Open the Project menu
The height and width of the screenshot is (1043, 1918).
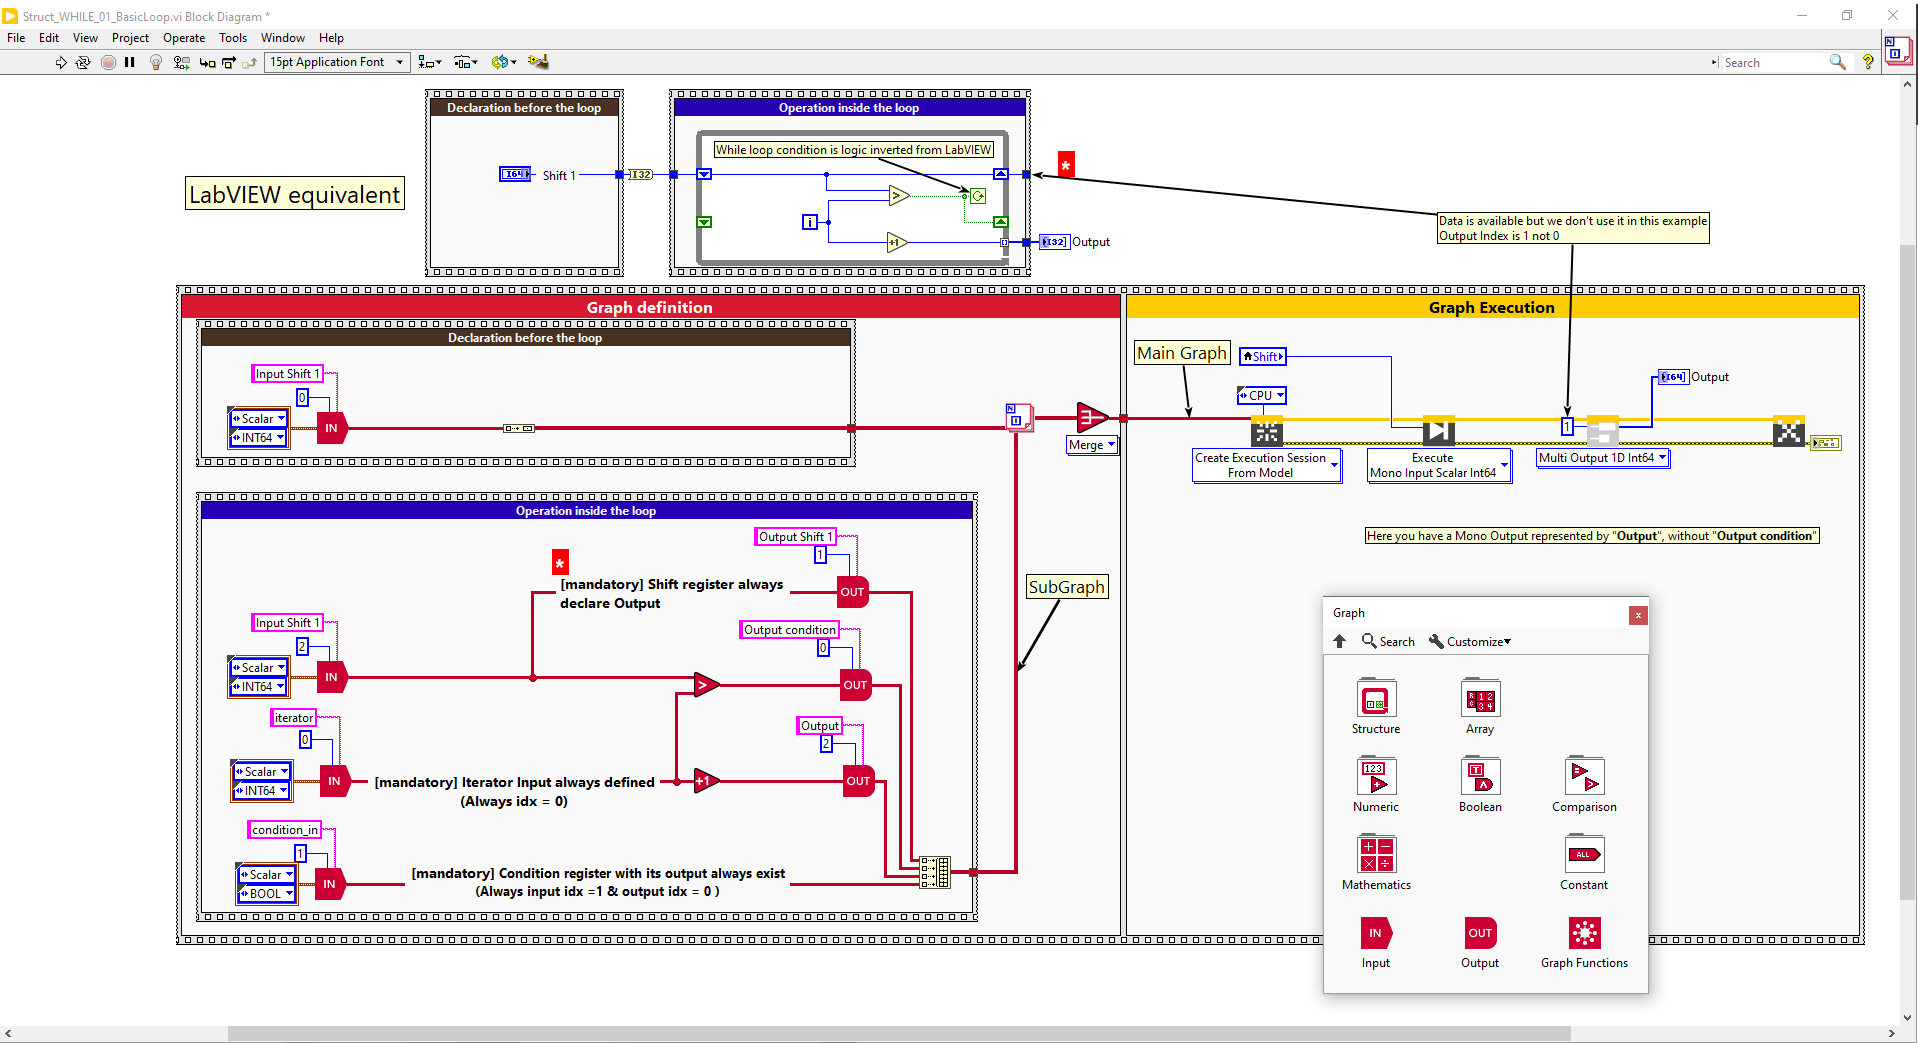130,38
